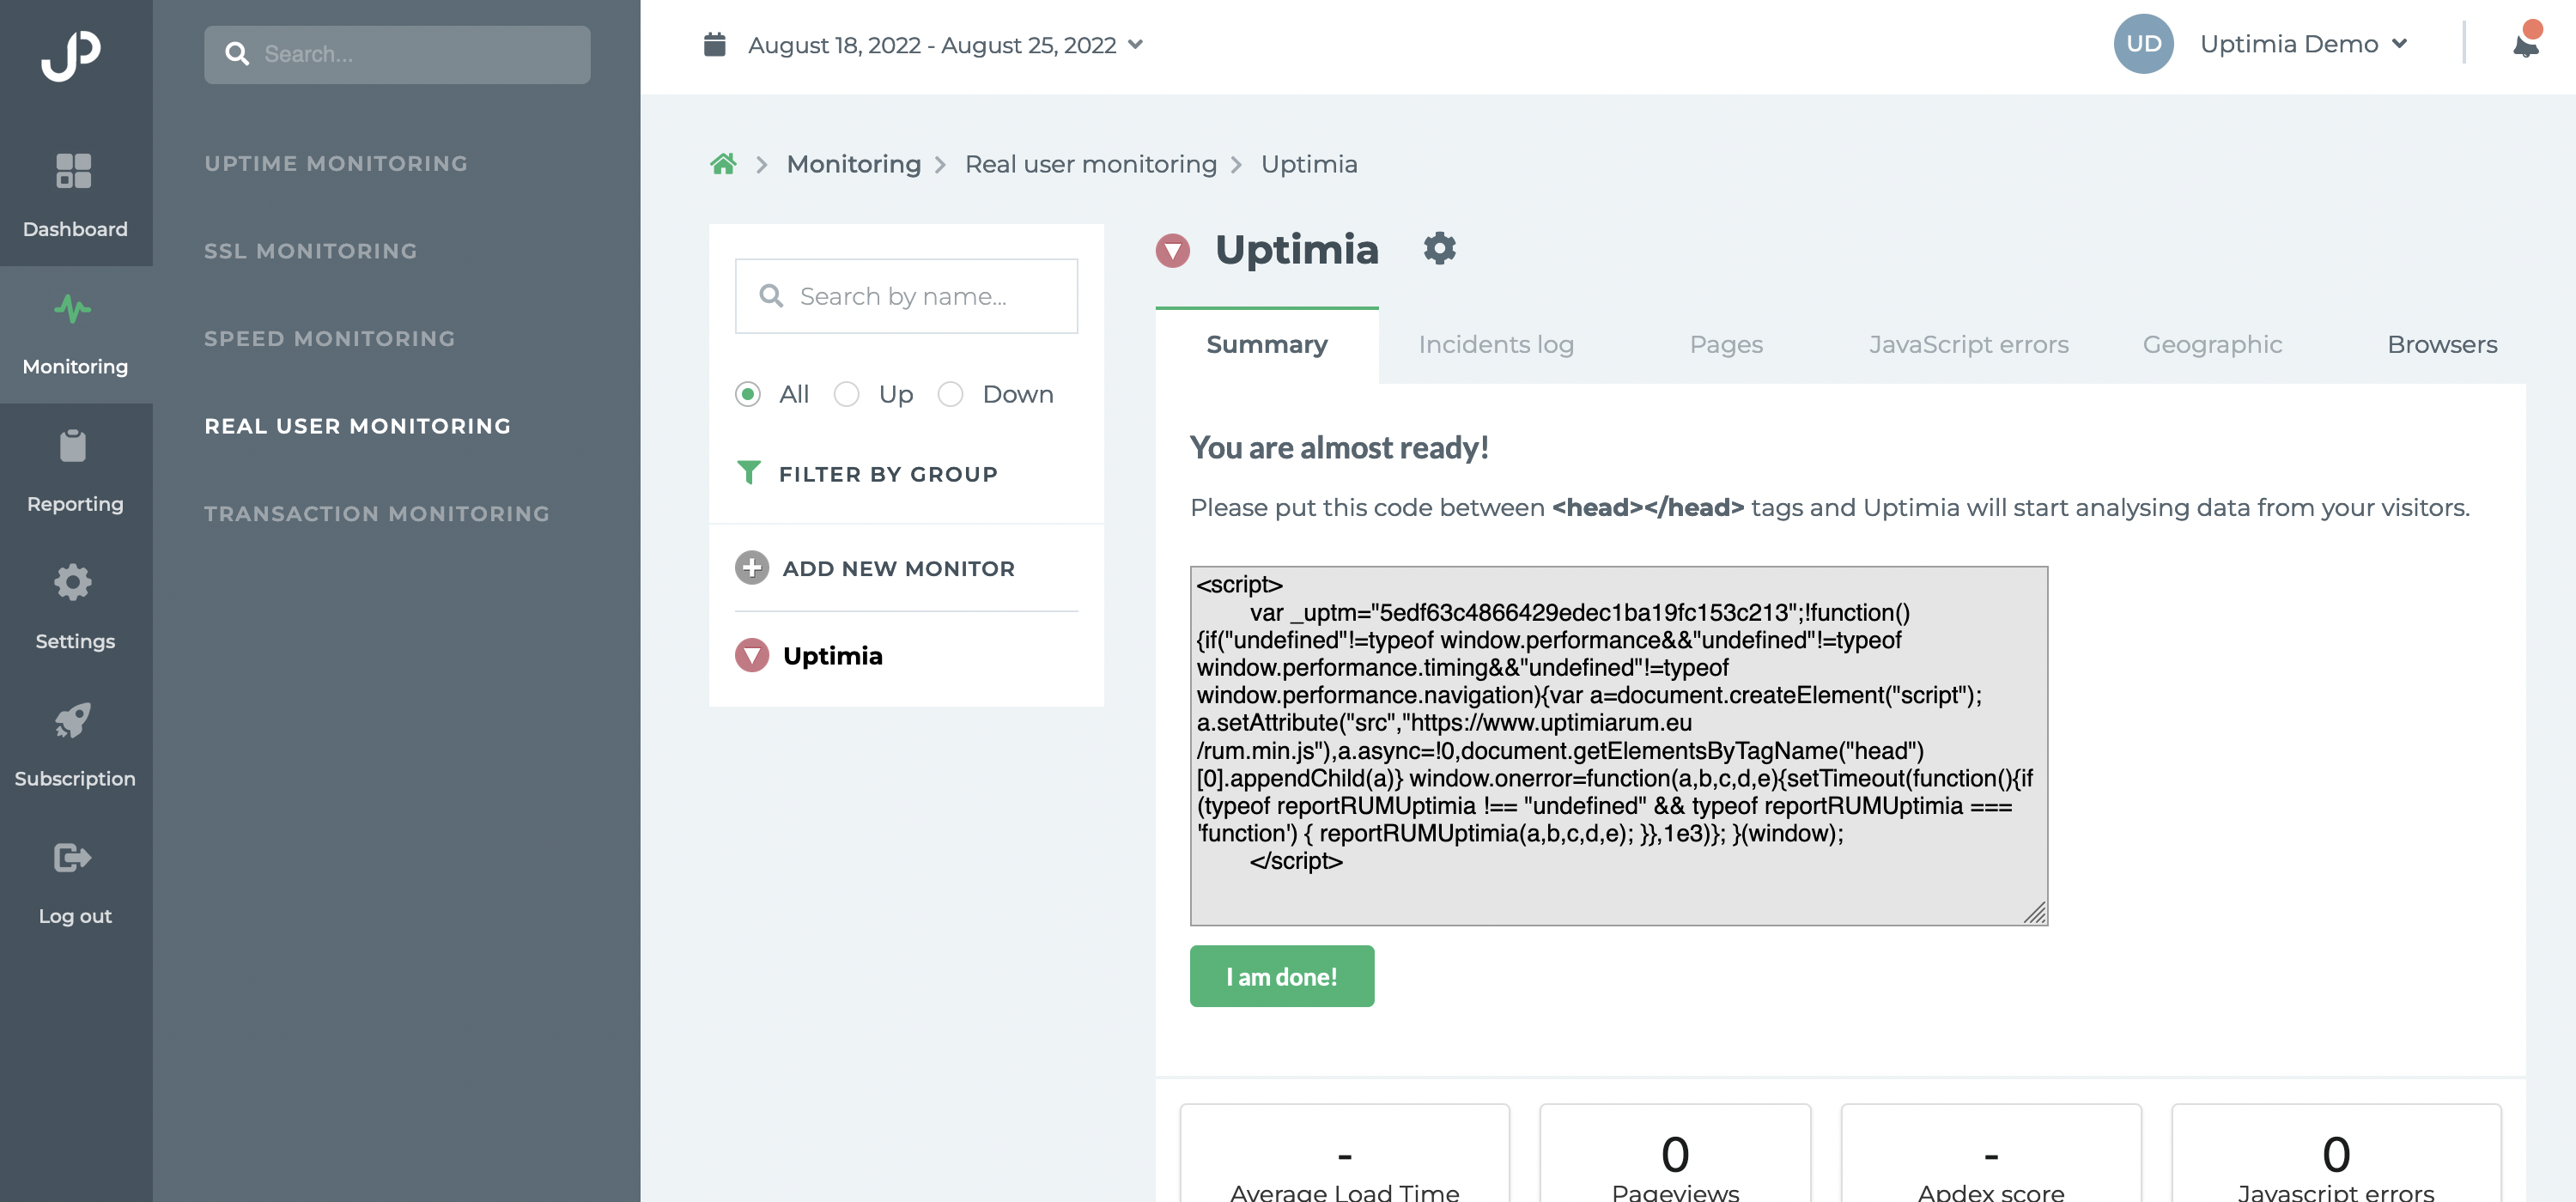Image resolution: width=2576 pixels, height=1202 pixels.
Task: Open SSL Monitoring menu item
Action: (x=310, y=251)
